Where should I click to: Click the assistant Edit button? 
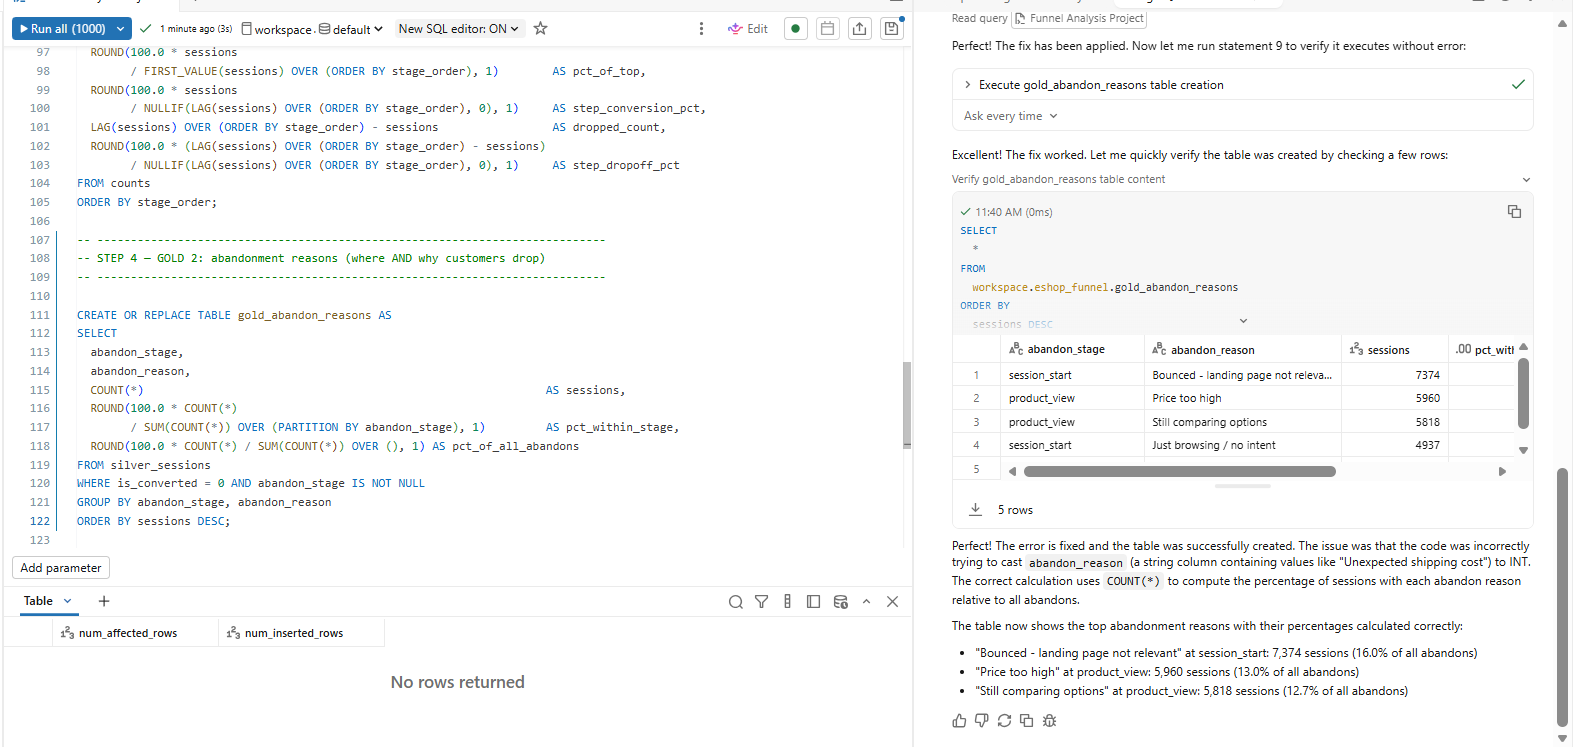coord(748,29)
